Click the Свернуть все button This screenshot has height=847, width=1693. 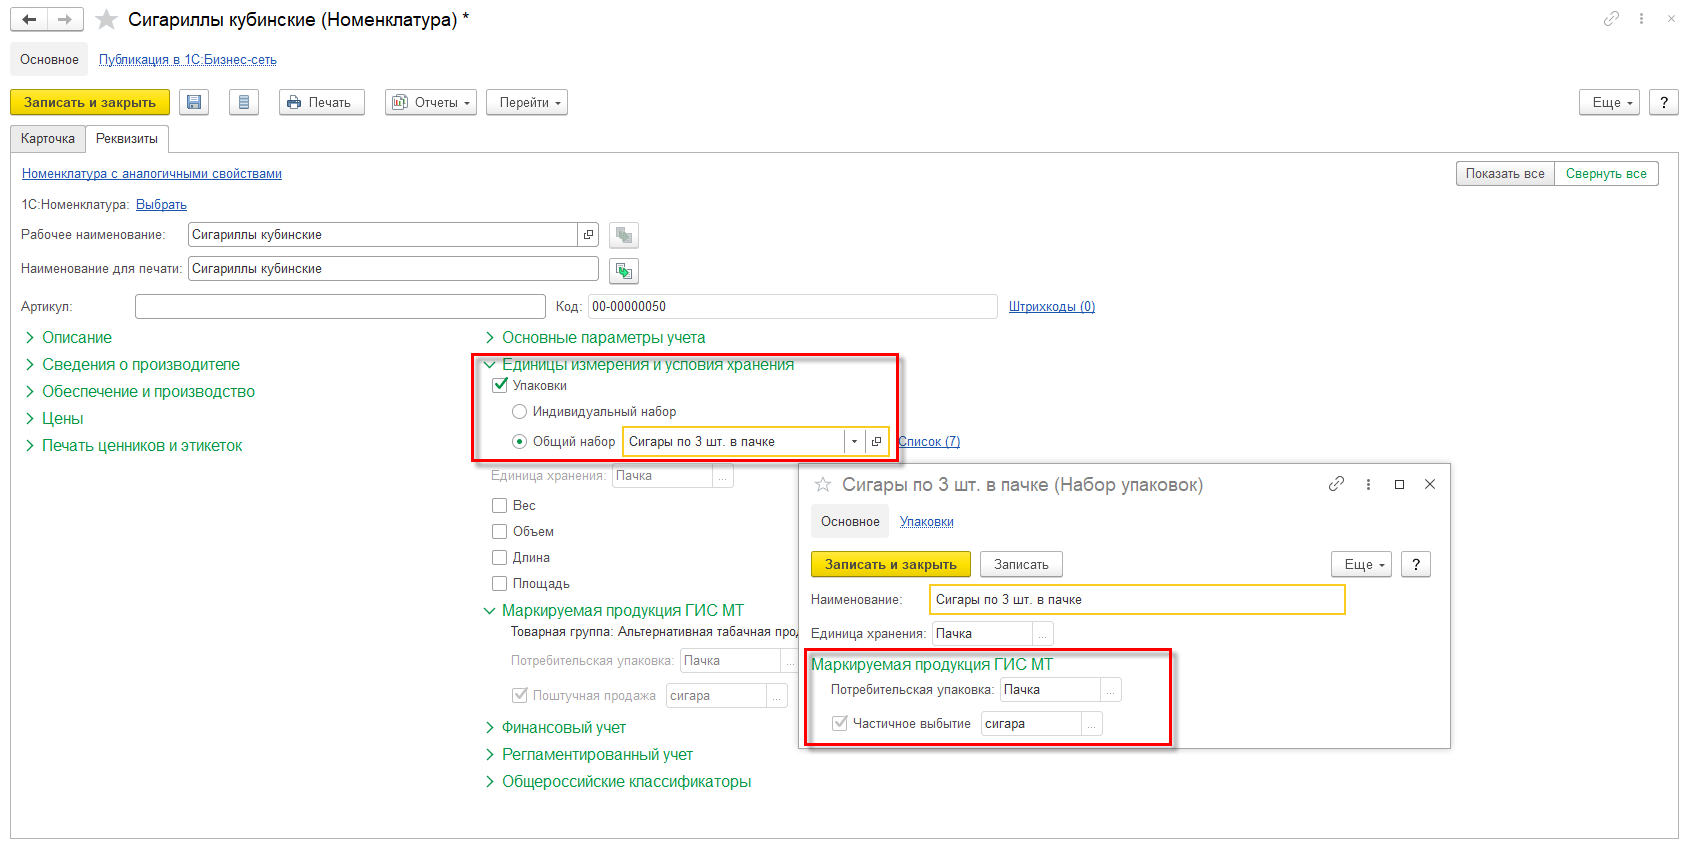pyautogui.click(x=1605, y=173)
